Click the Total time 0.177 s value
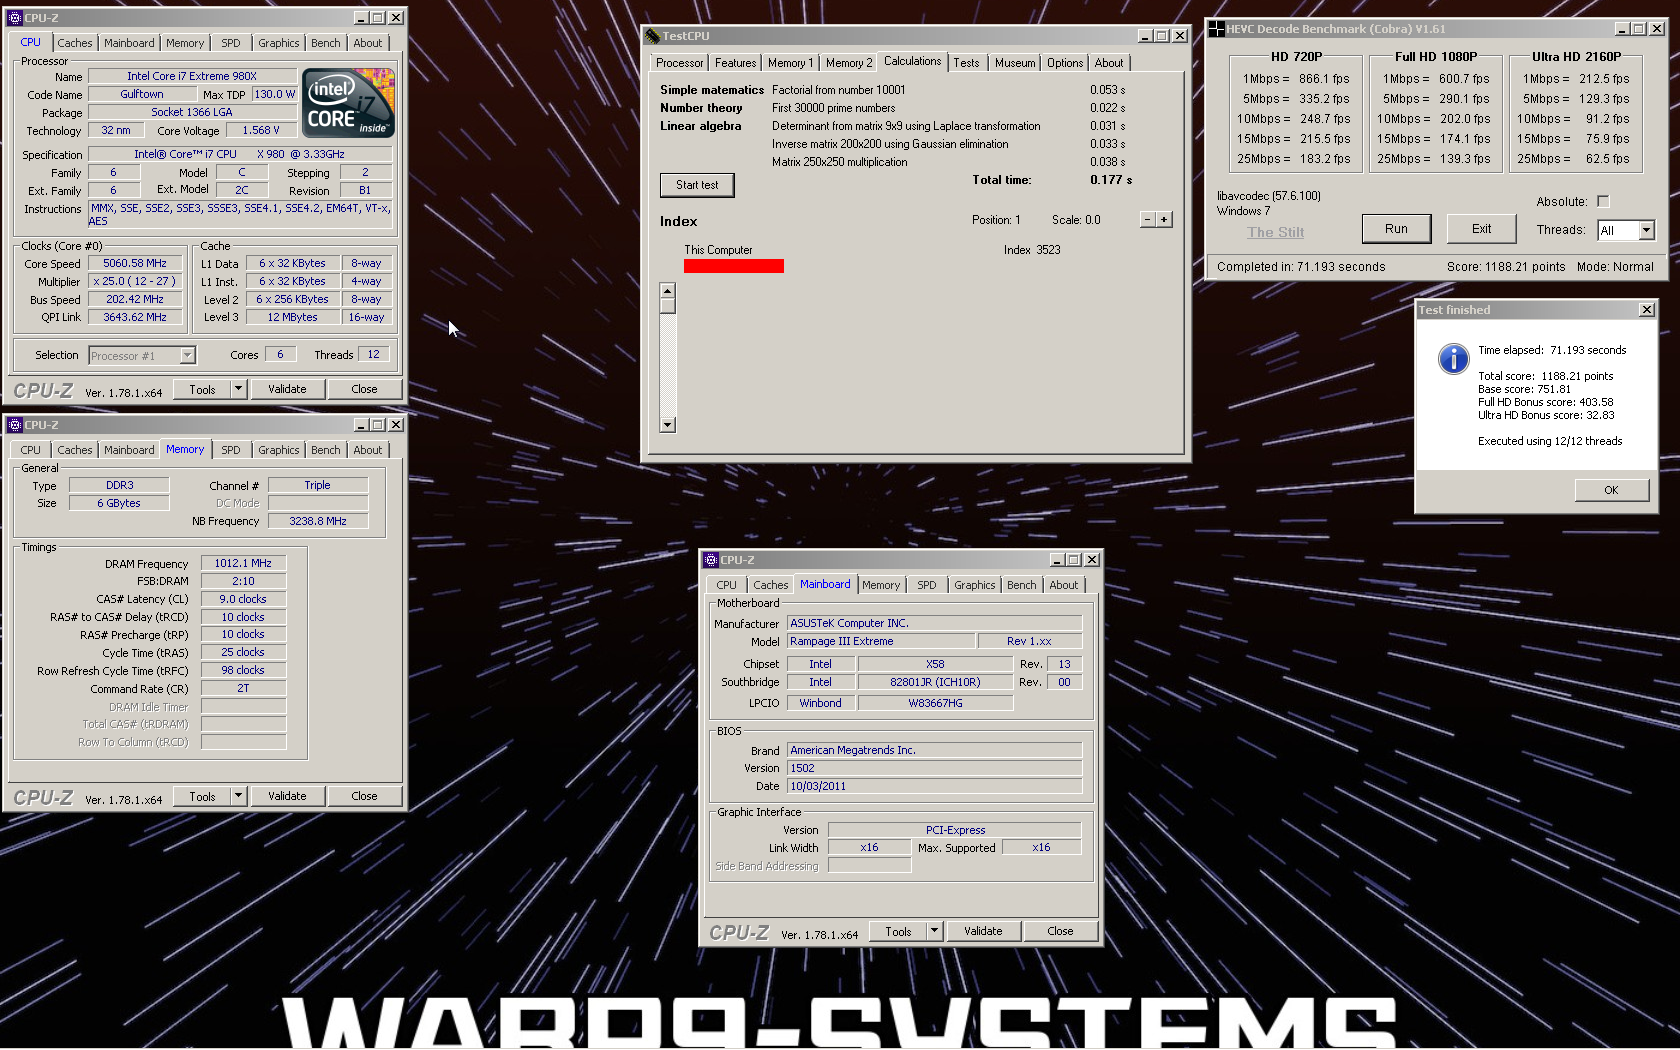Screen dimensions: 1680x1050 click(x=1111, y=180)
